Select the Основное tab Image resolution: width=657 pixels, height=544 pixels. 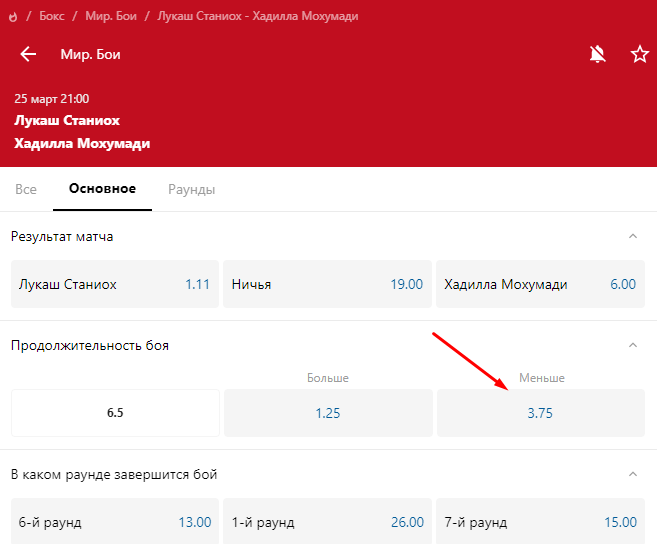pos(102,189)
